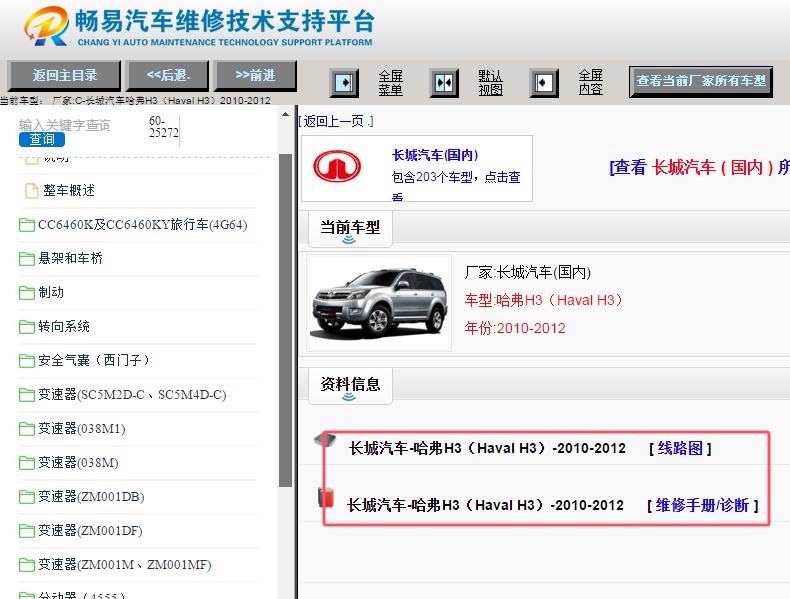Click the Chang Yi platform logo
The height and width of the screenshot is (599, 790).
pyautogui.click(x=46, y=26)
